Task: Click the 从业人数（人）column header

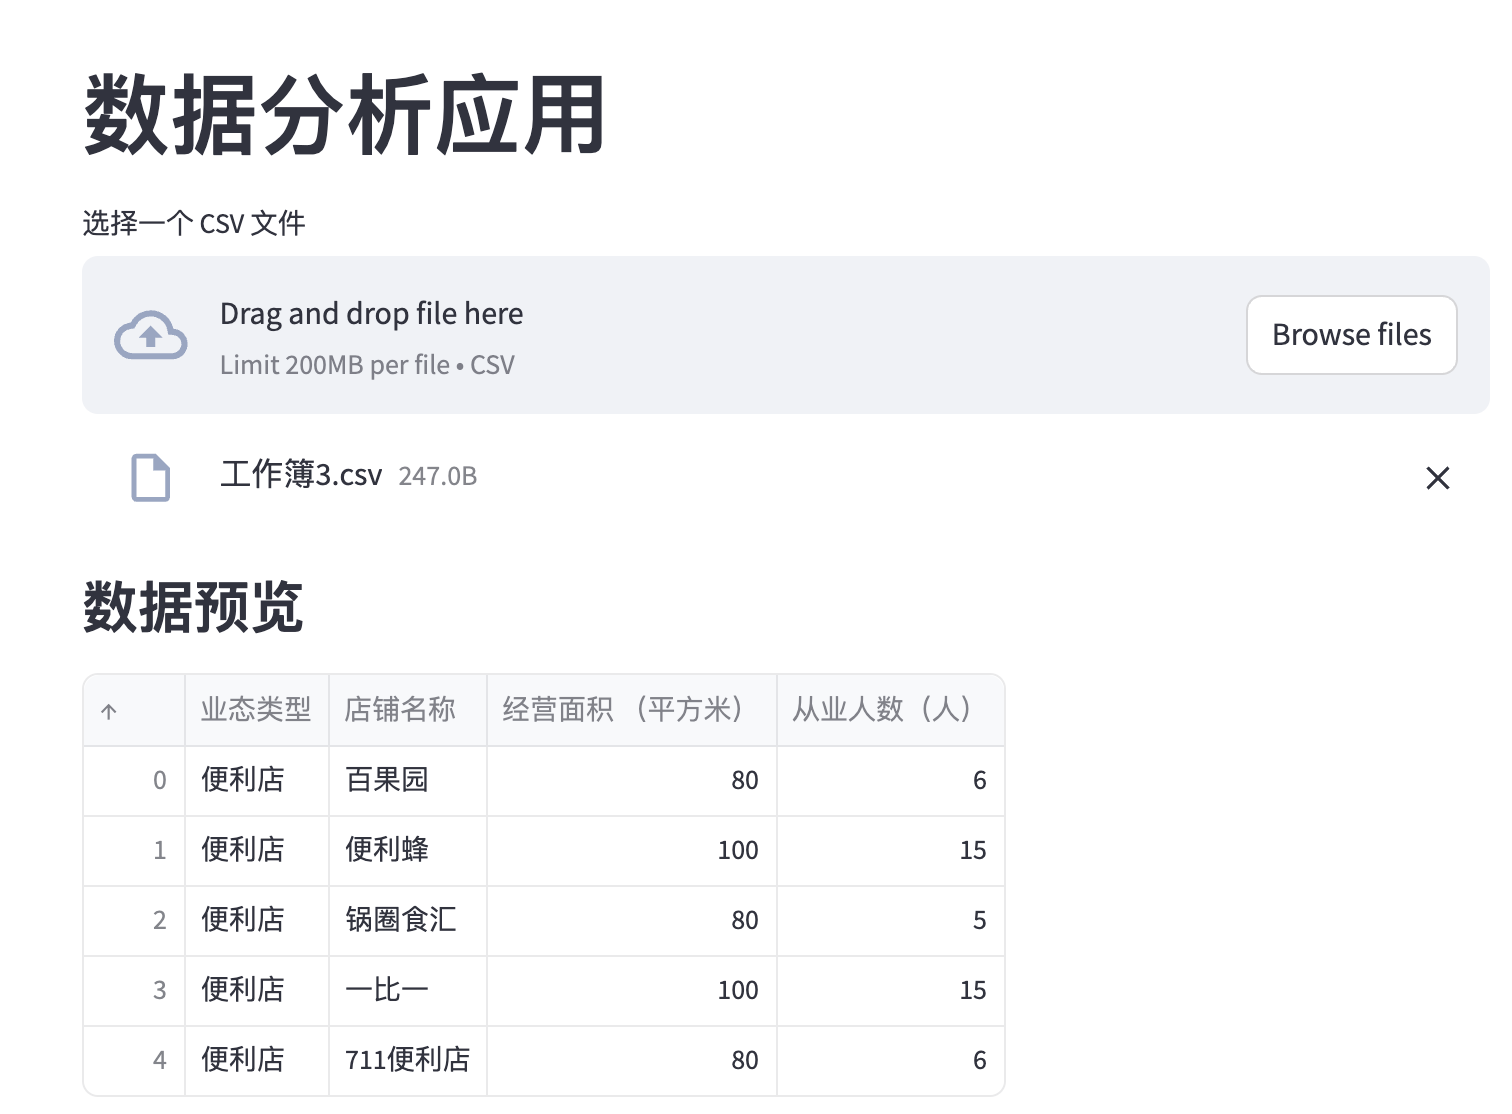Action: (x=891, y=710)
